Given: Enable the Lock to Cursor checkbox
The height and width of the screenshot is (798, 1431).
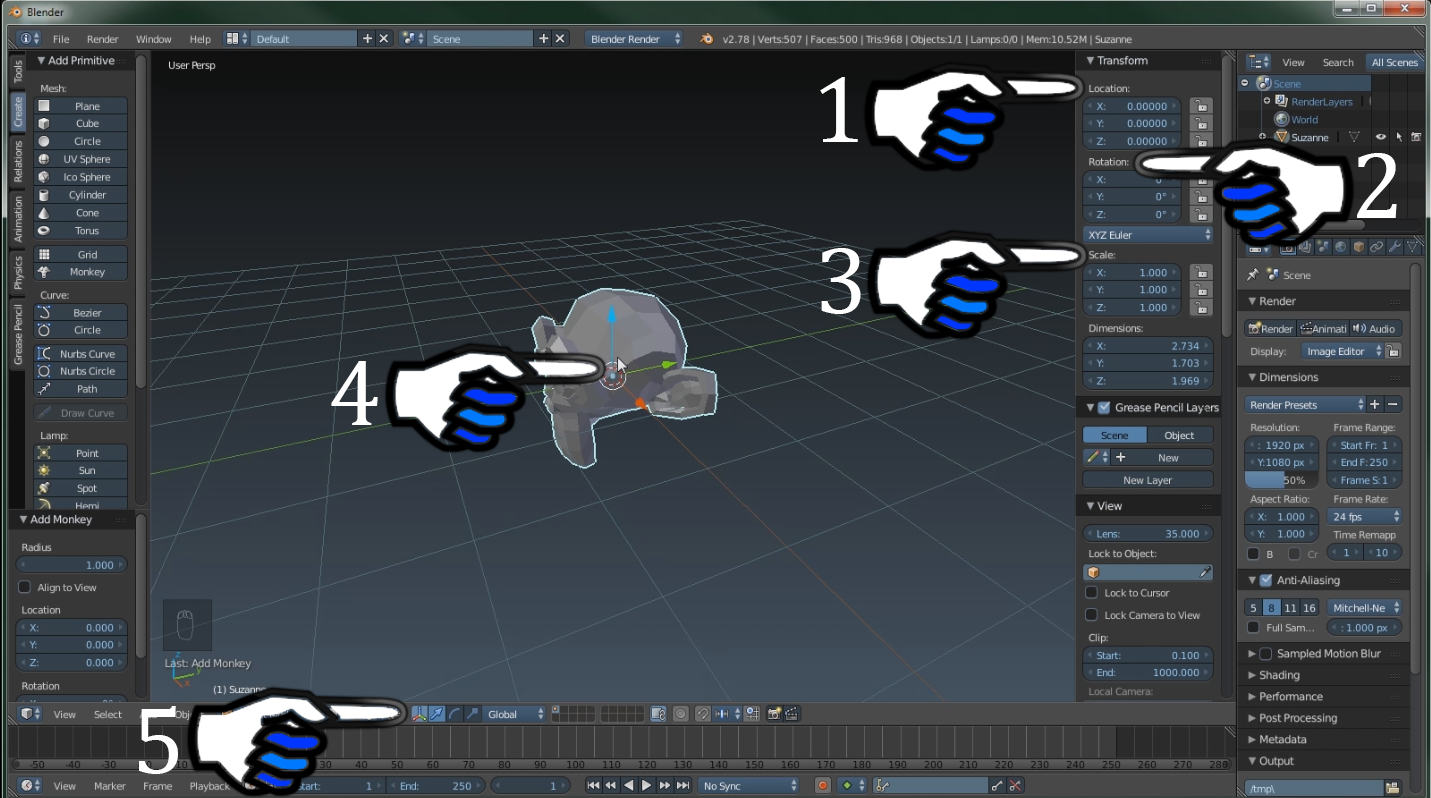Looking at the screenshot, I should click(x=1092, y=593).
